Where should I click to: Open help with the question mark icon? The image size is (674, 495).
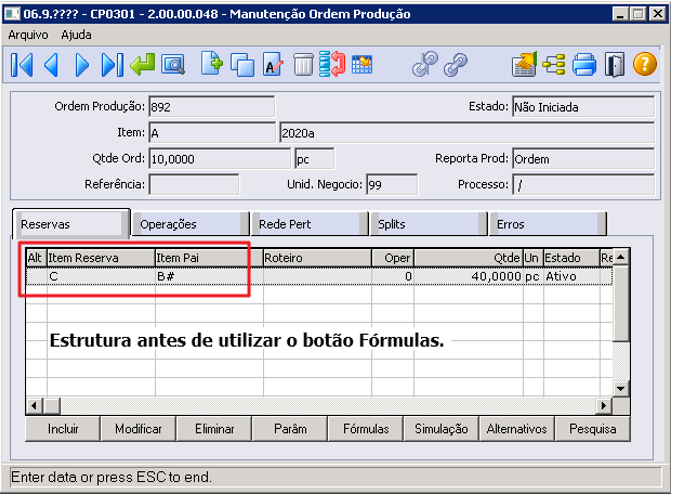[645, 64]
